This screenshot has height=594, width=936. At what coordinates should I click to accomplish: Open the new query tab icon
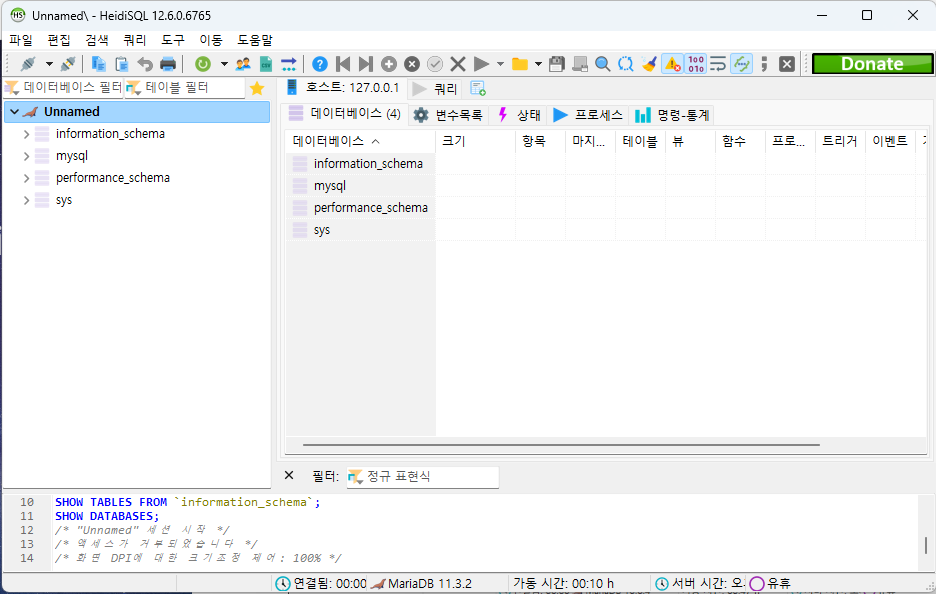[x=478, y=88]
